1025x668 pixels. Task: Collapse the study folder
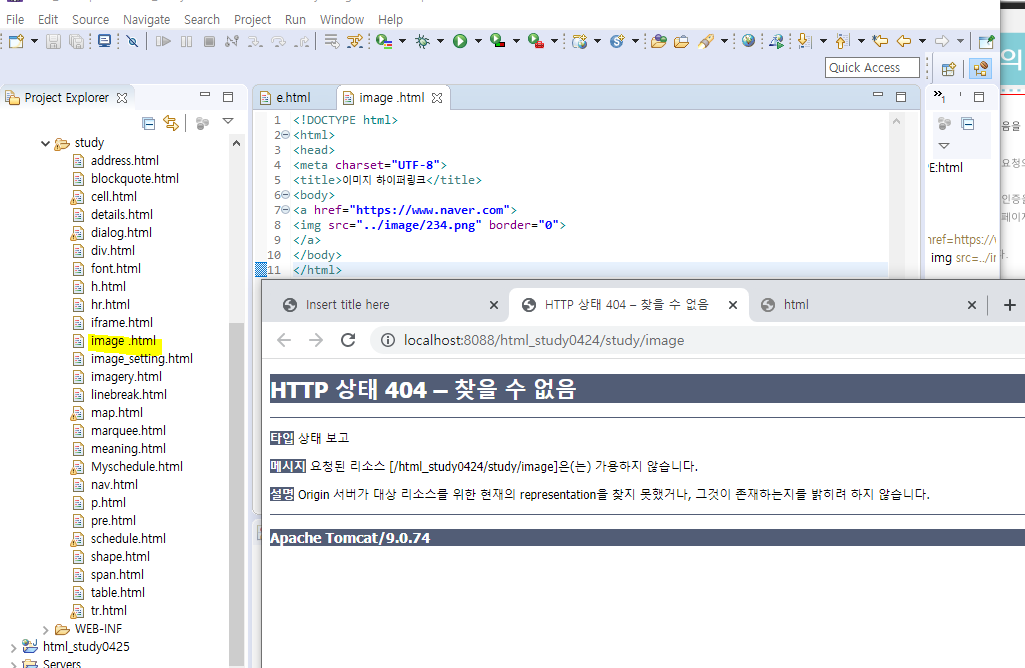45,143
